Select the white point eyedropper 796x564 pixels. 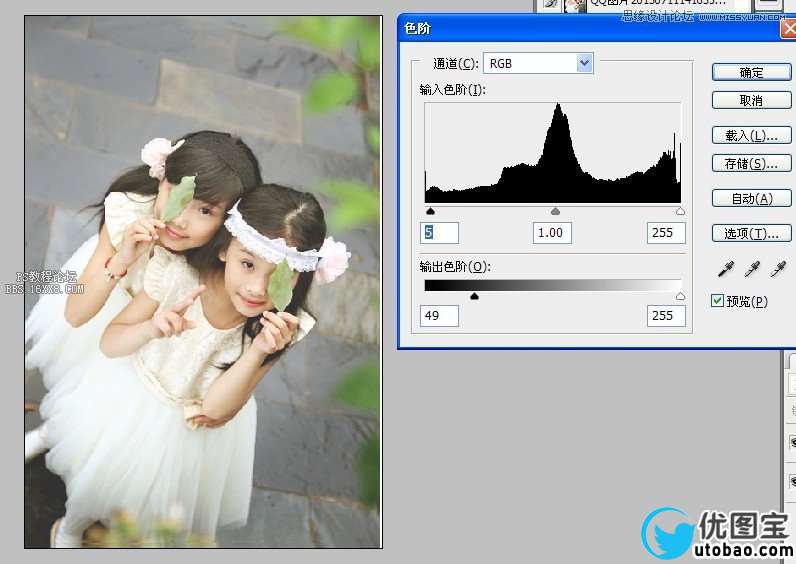coord(778,269)
